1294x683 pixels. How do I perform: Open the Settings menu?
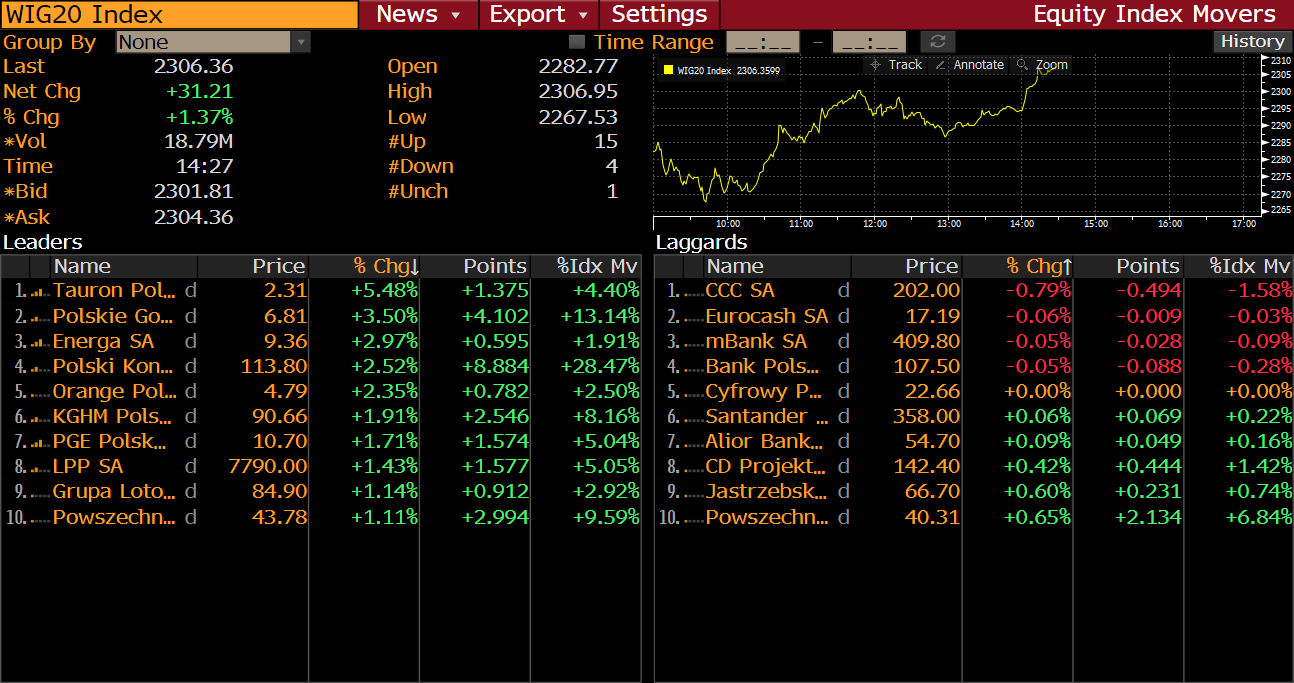(659, 15)
